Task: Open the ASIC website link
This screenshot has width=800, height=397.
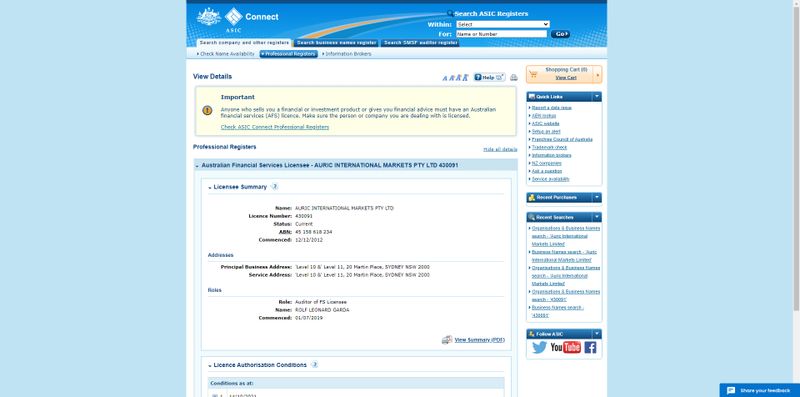Action: click(x=545, y=123)
